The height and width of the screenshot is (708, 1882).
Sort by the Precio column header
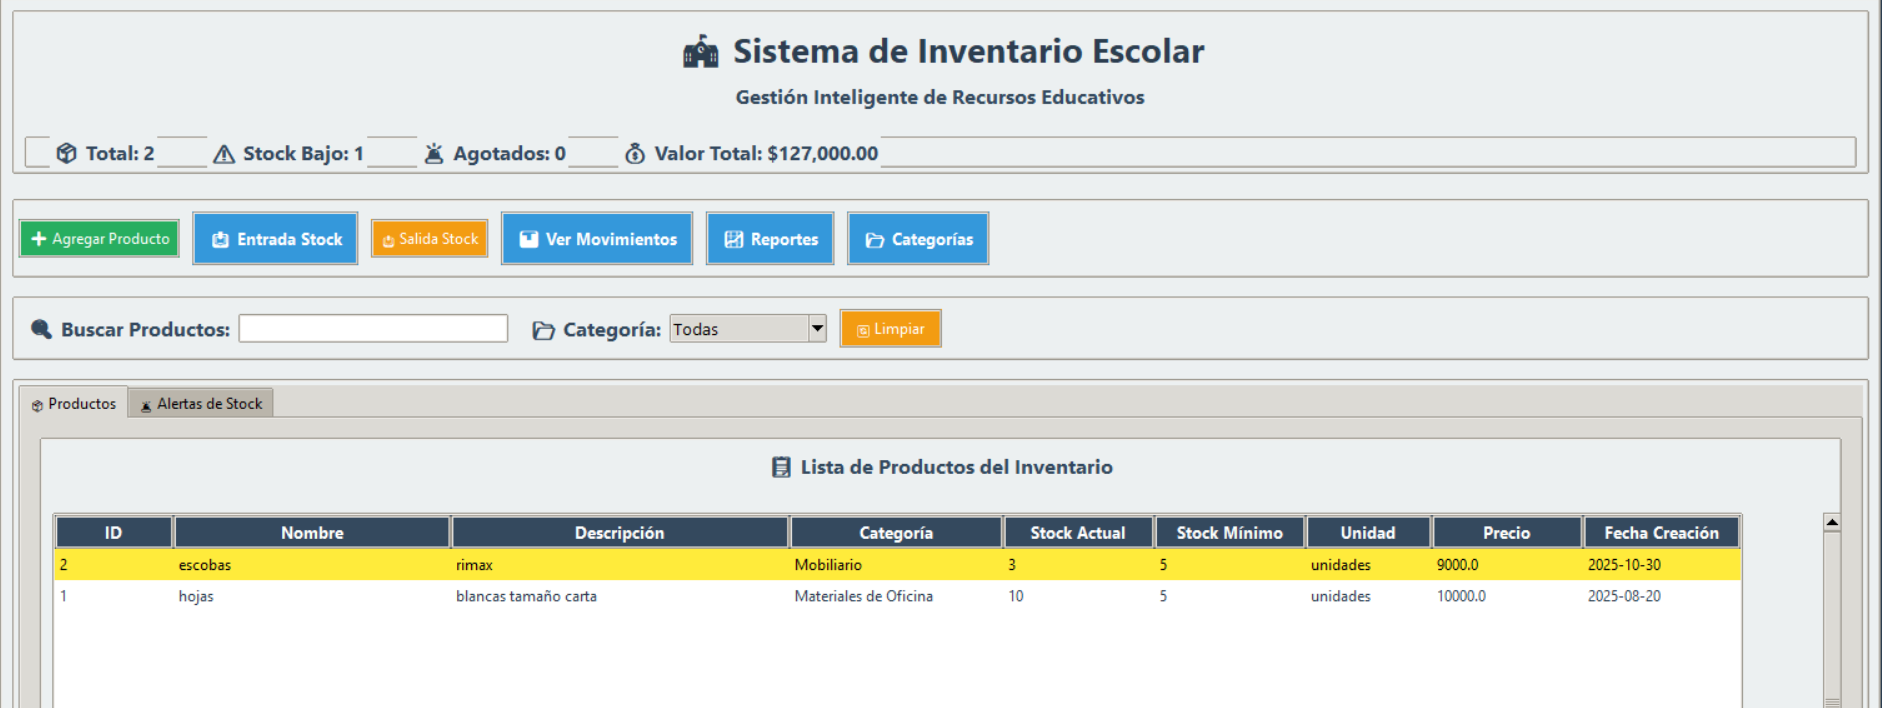coord(1507,533)
